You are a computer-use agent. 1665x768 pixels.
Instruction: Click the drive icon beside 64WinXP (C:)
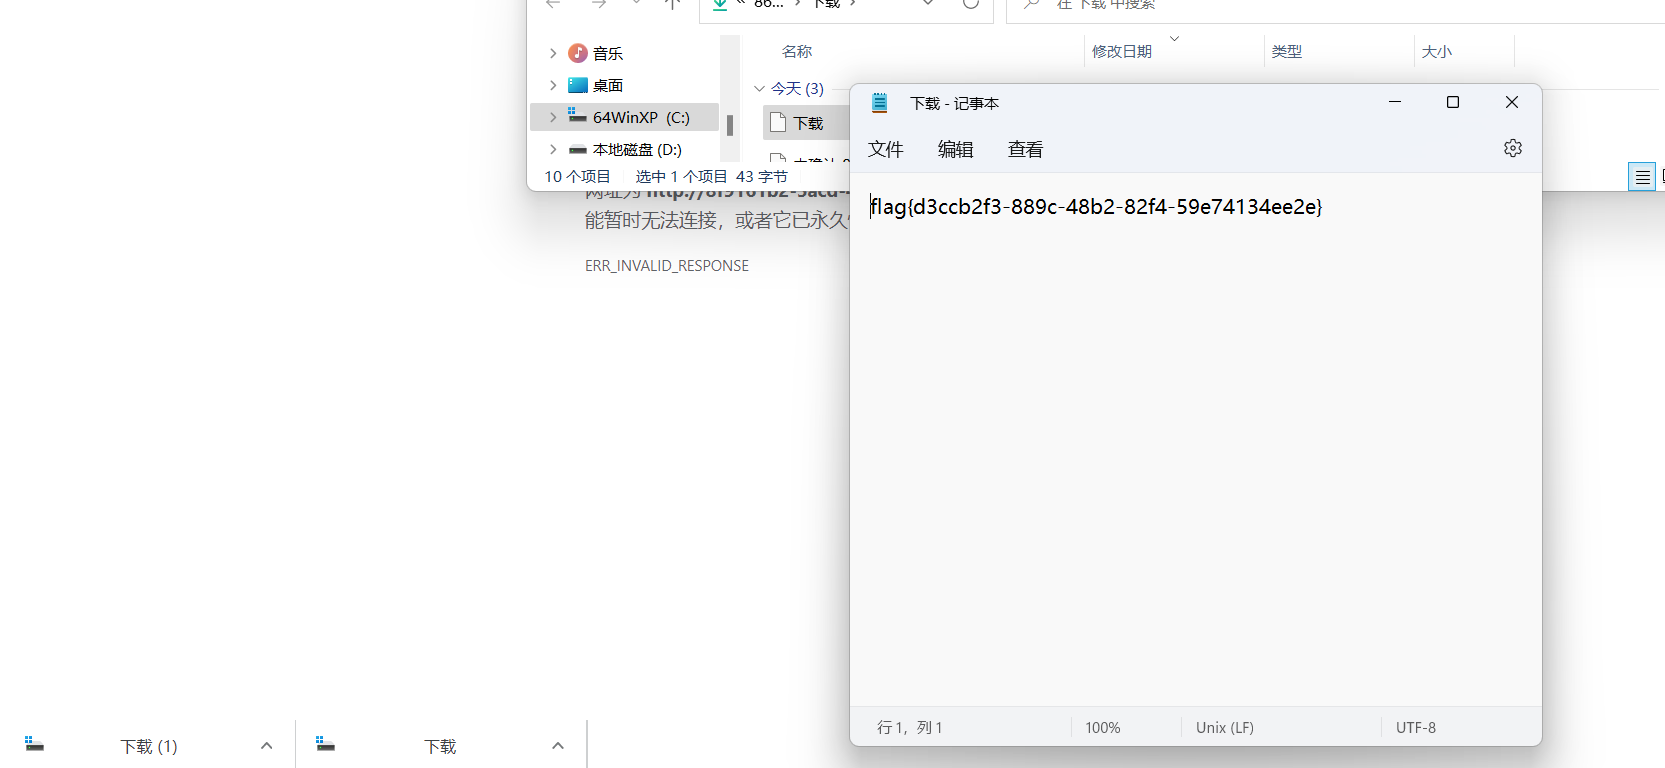click(577, 115)
